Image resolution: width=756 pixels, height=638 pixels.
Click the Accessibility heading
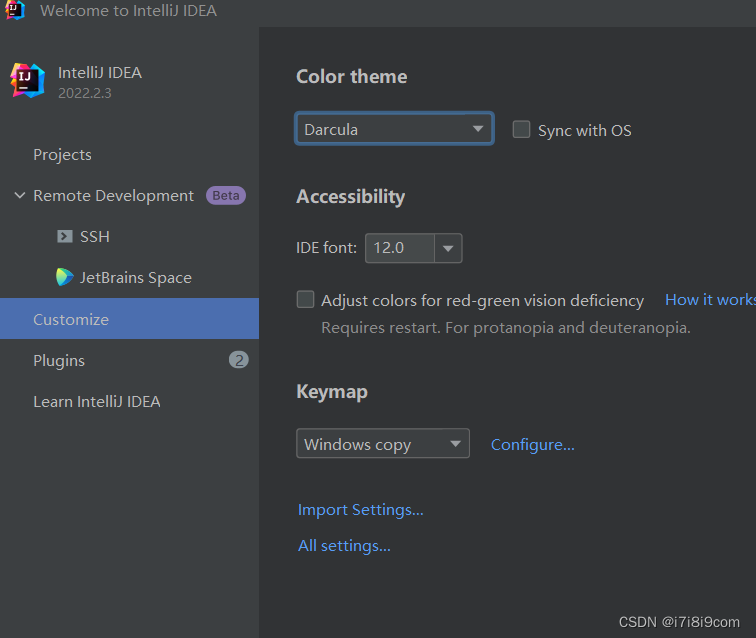point(351,197)
